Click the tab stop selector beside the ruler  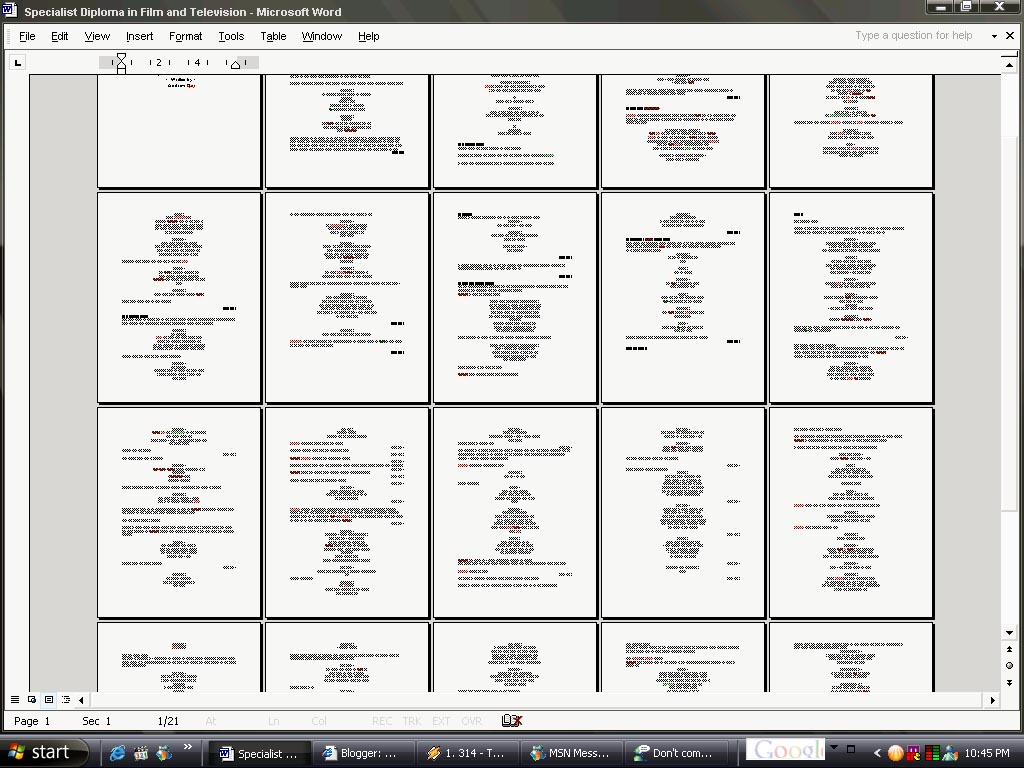(x=18, y=63)
